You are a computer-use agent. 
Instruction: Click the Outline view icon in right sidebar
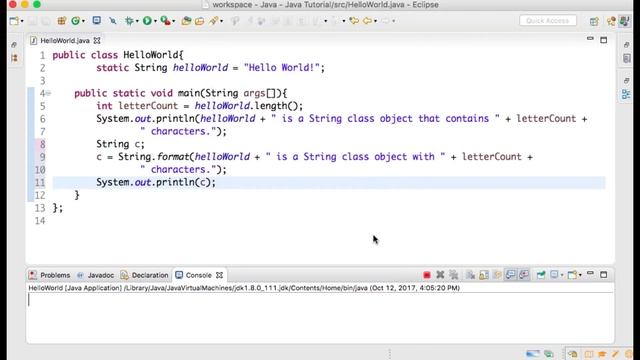pyautogui.click(x=626, y=95)
